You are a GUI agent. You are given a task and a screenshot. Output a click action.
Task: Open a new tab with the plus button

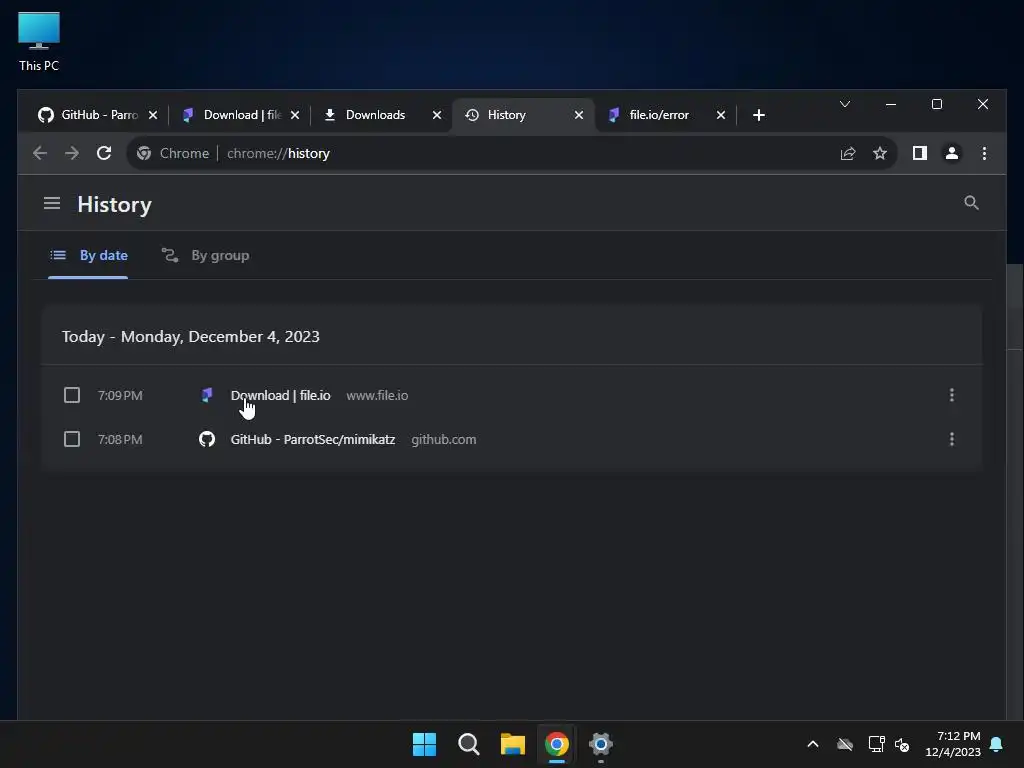click(x=758, y=116)
